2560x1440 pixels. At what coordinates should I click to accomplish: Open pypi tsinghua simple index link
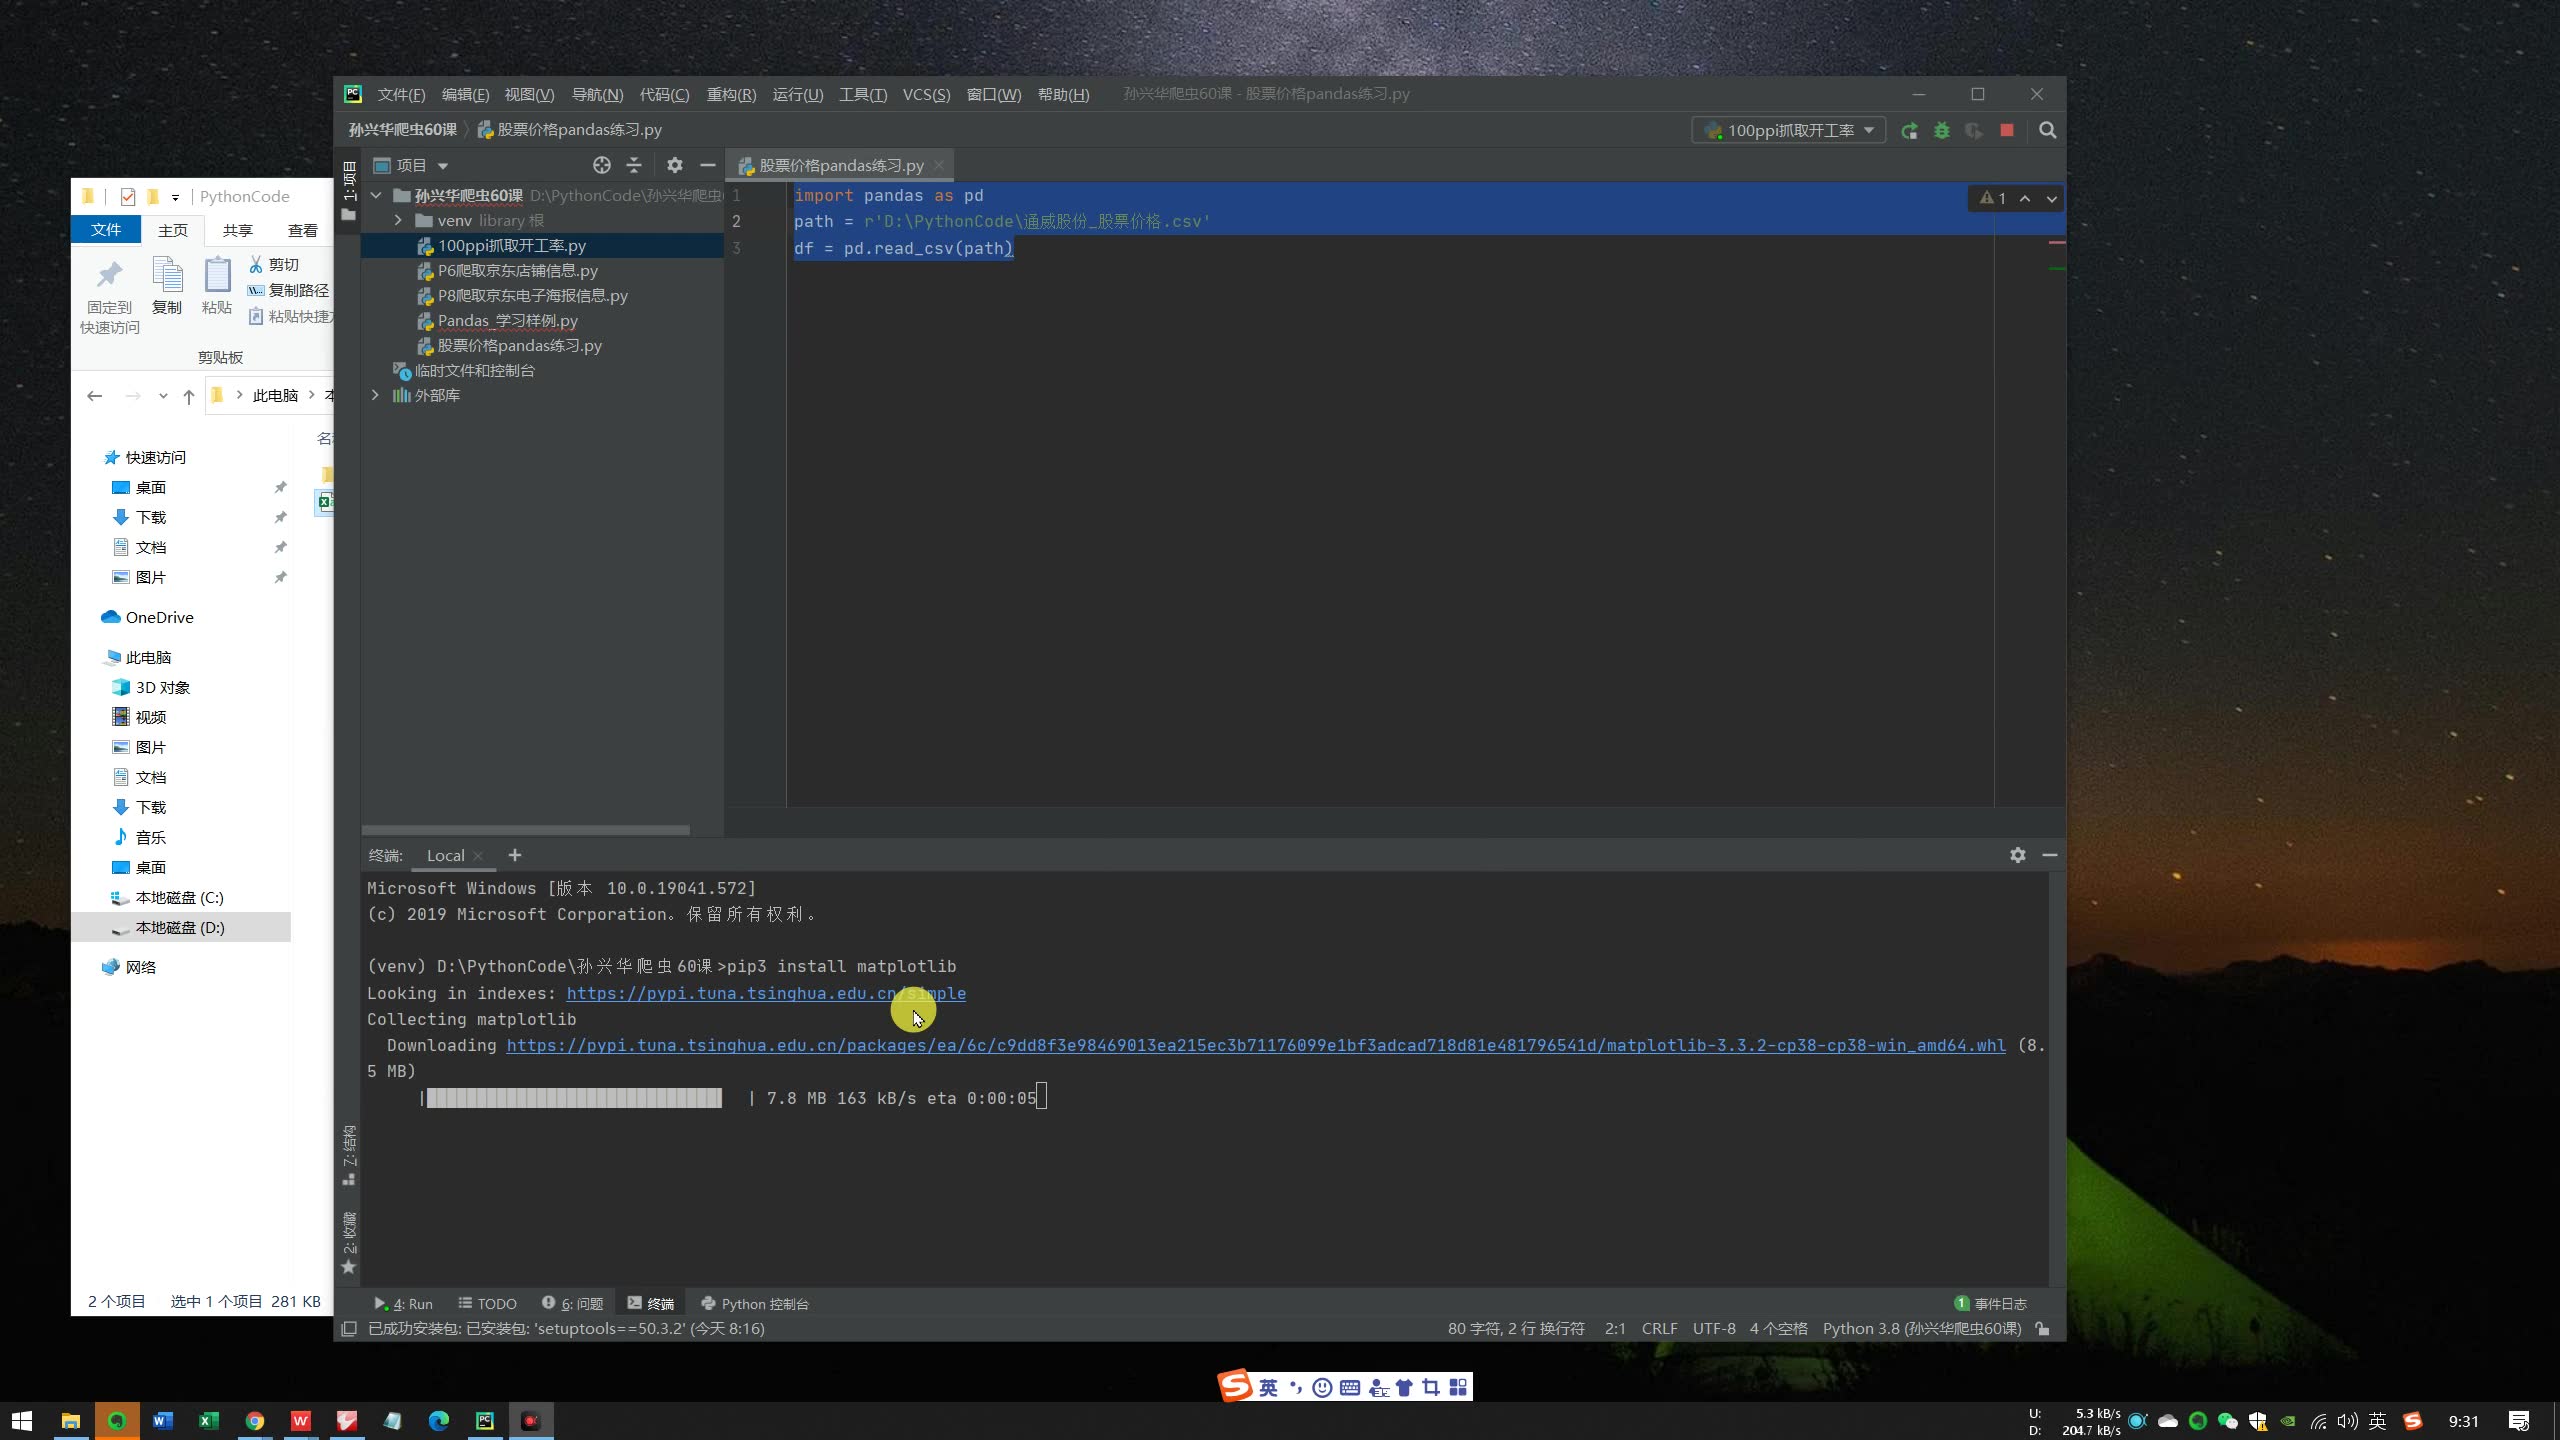766,993
